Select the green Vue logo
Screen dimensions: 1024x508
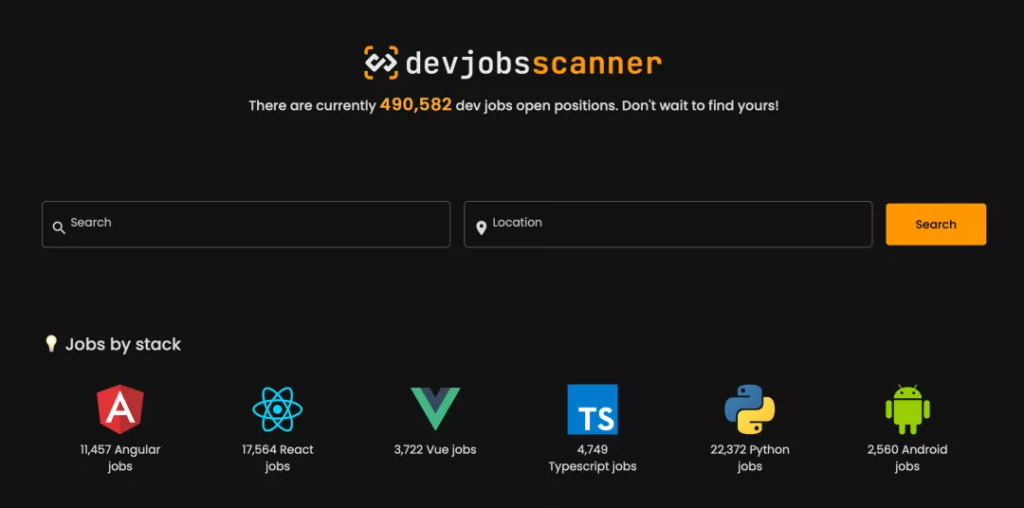436,409
